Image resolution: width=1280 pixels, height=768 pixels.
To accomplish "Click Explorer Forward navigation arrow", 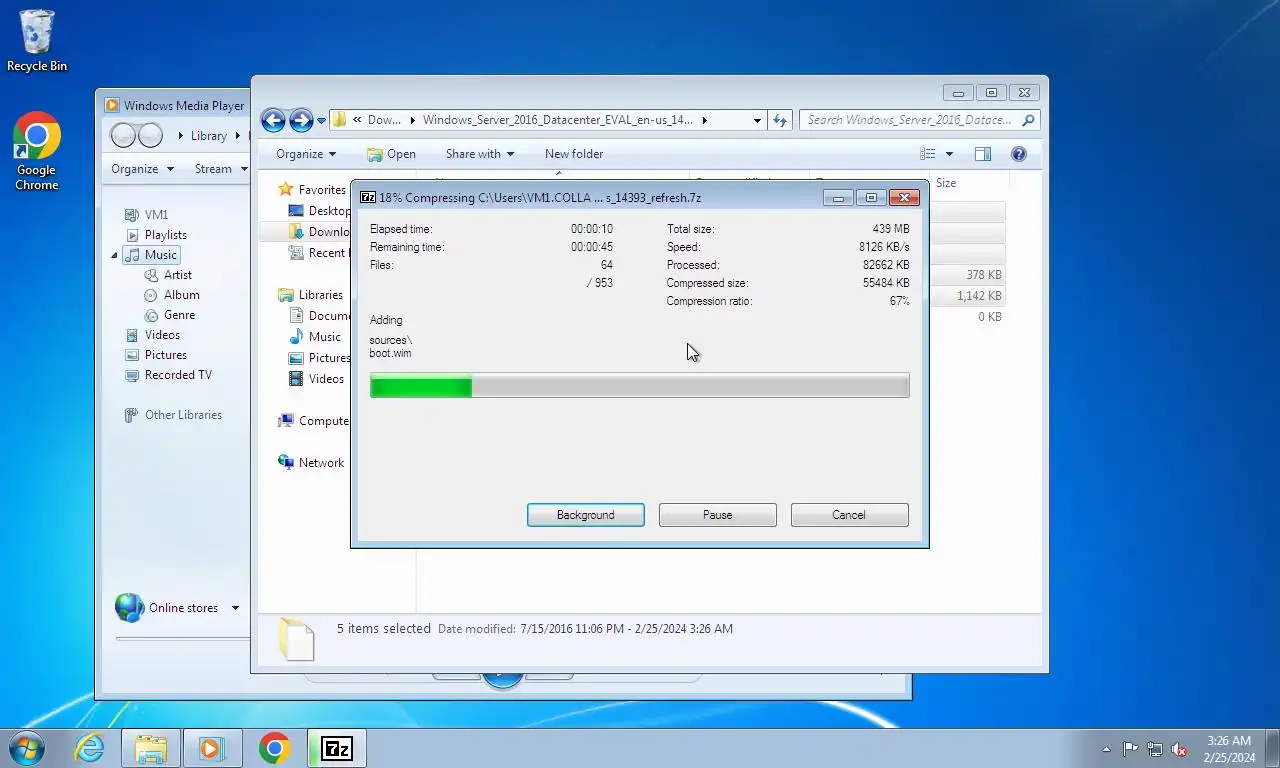I will [x=301, y=120].
